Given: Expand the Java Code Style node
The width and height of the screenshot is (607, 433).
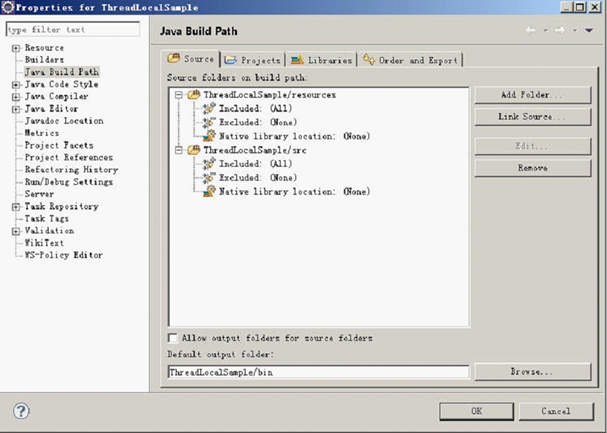Looking at the screenshot, I should click(x=16, y=85).
